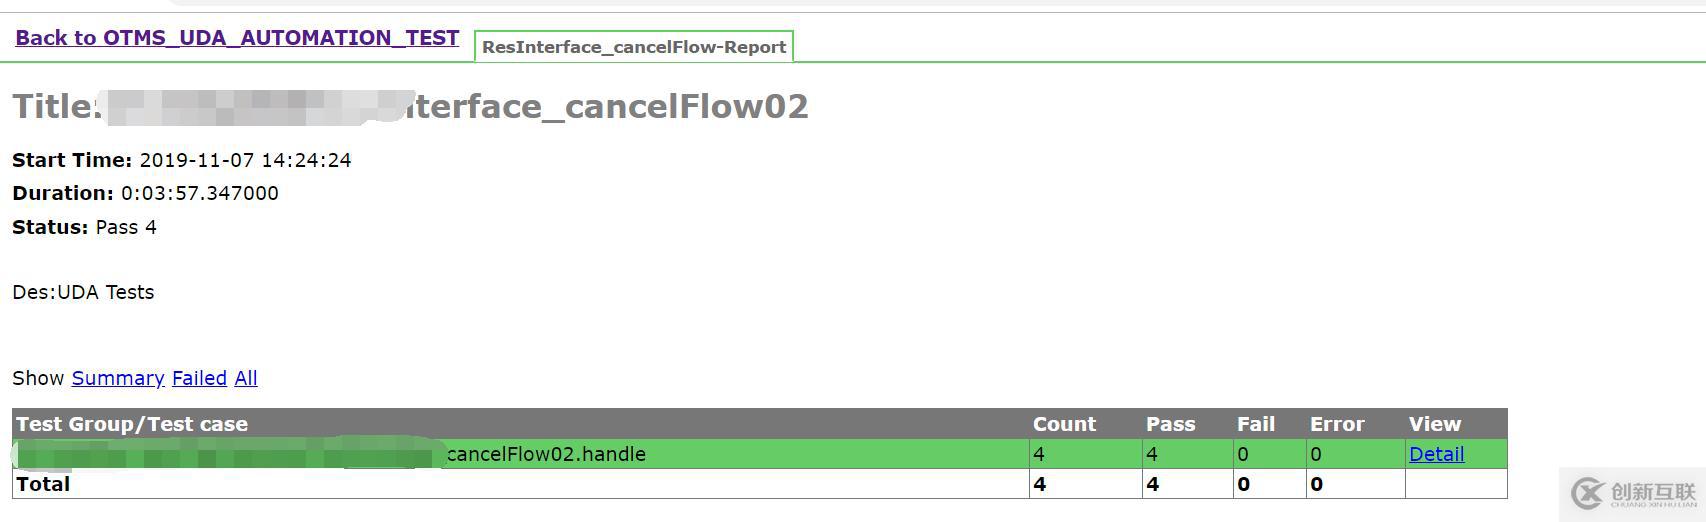The image size is (1706, 522).
Task: Click the Status Pass 4 text
Action: pos(125,227)
